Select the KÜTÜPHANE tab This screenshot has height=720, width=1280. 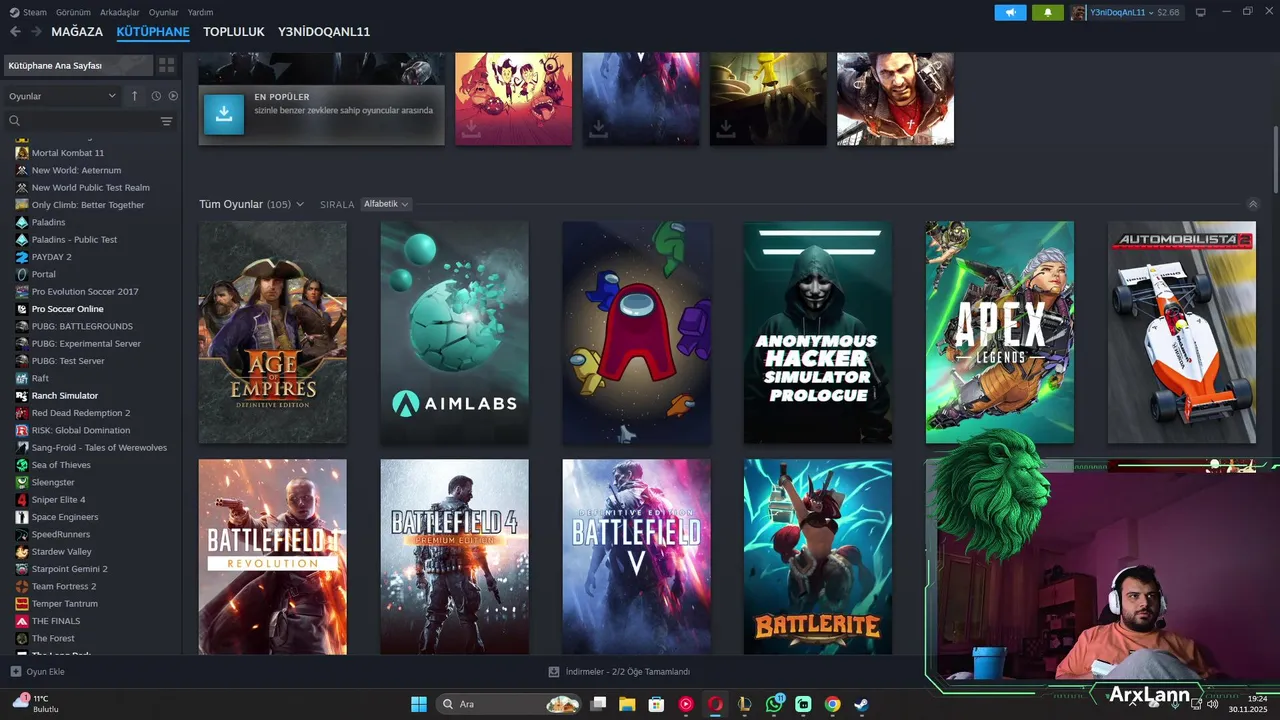[153, 32]
